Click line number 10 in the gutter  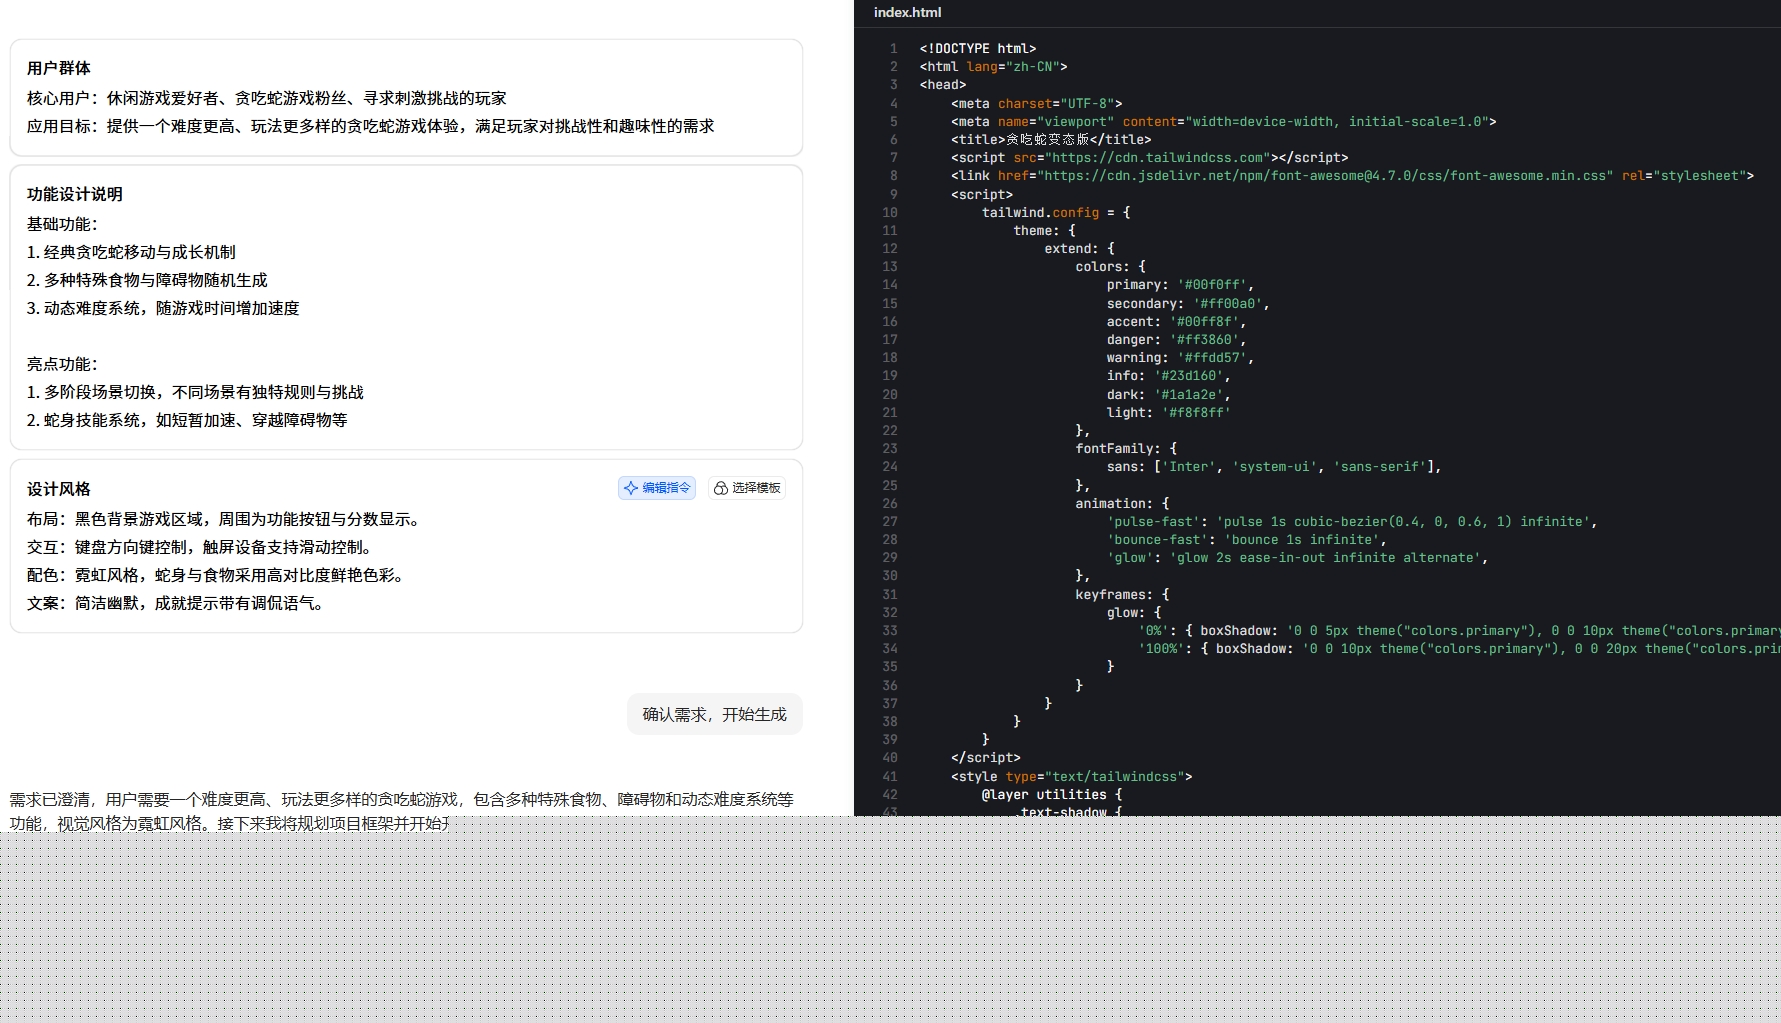(889, 212)
